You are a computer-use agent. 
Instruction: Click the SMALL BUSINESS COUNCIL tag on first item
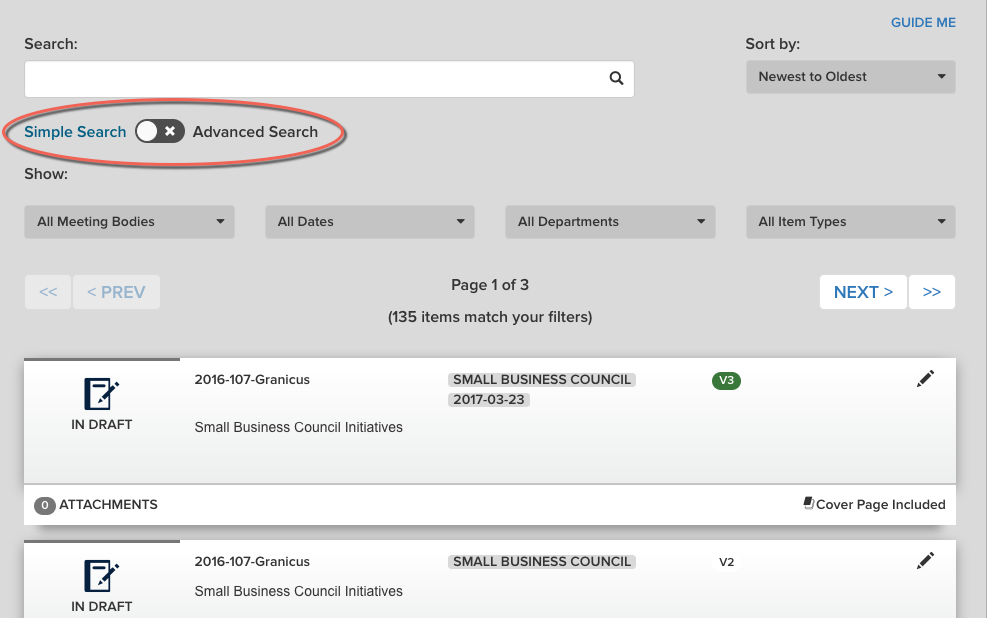pos(542,380)
